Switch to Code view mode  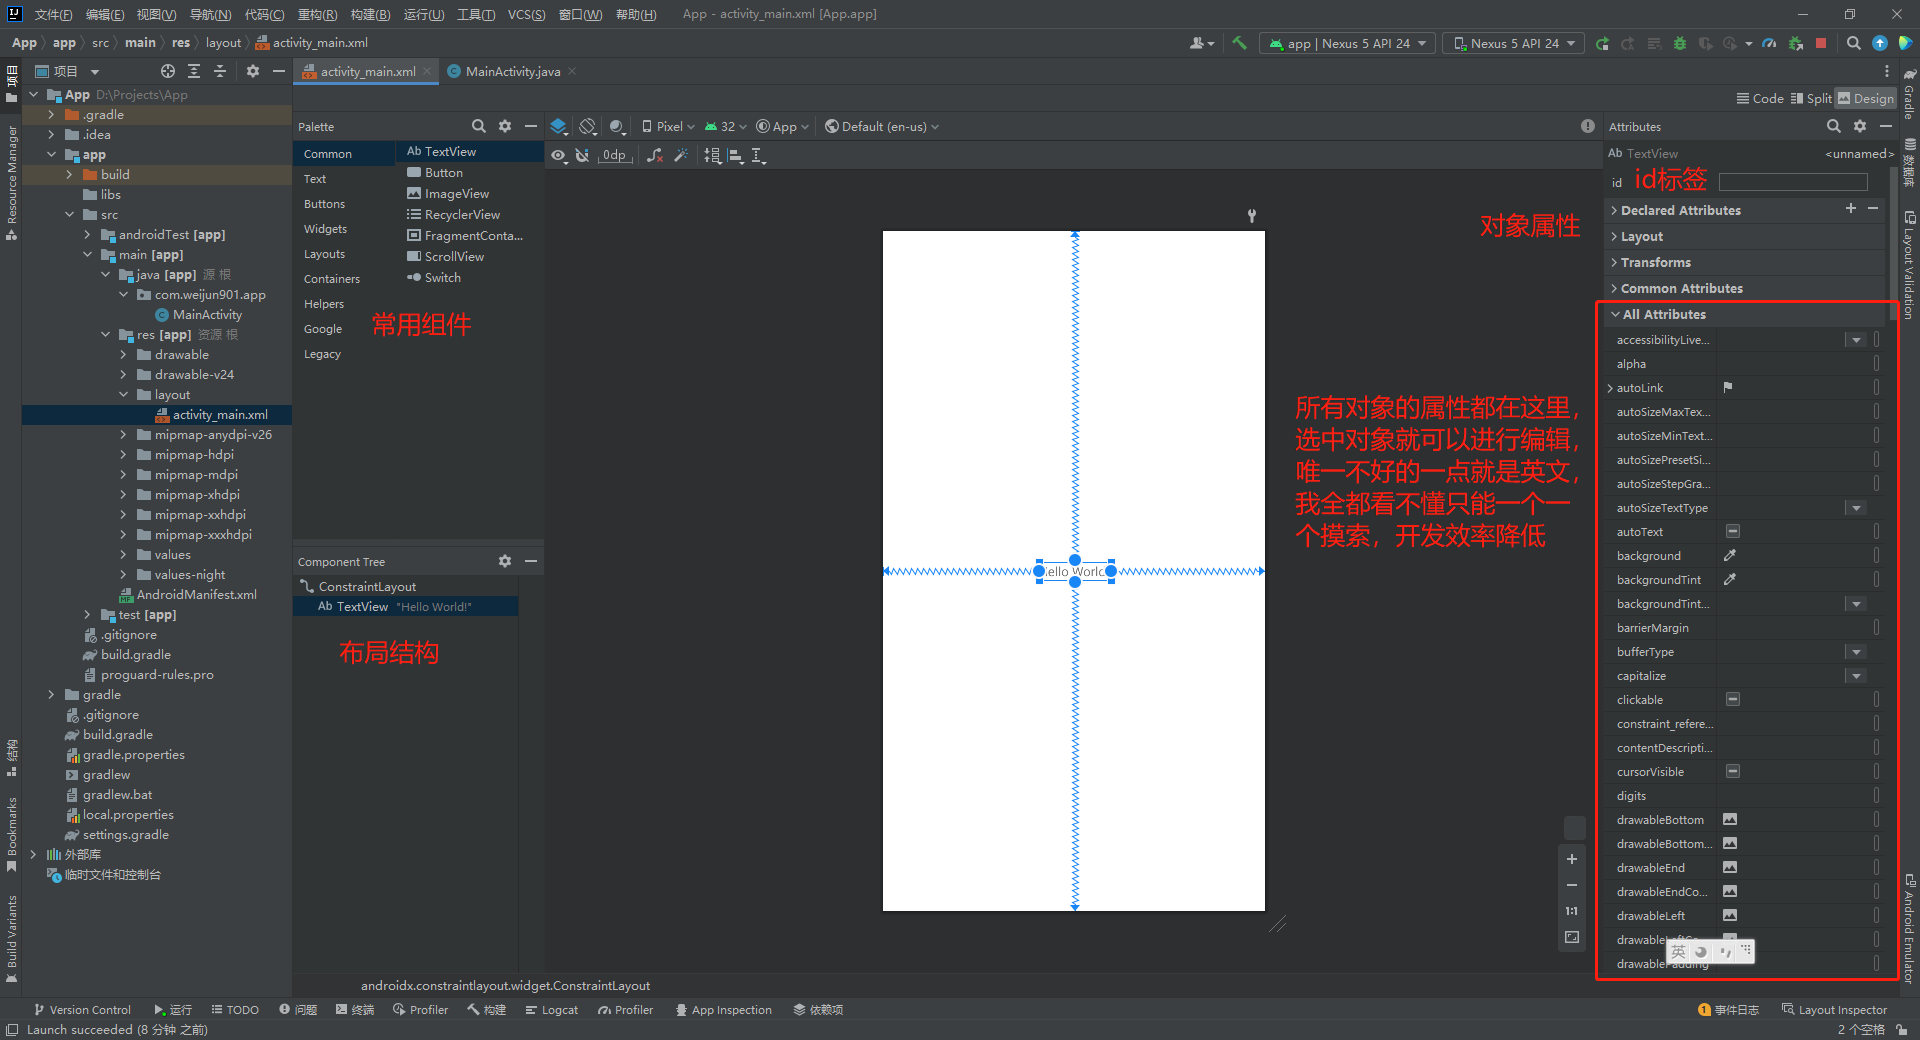click(x=1760, y=98)
